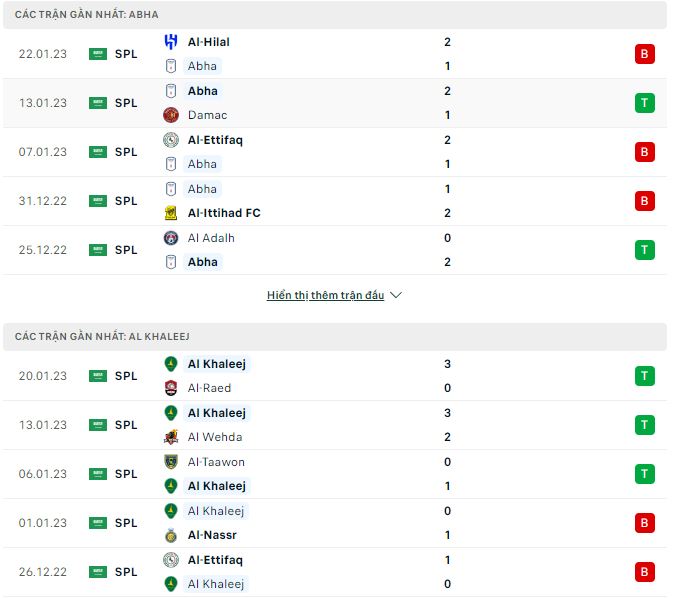
Task: Click the Al Adalh club crest
Action: (170, 238)
